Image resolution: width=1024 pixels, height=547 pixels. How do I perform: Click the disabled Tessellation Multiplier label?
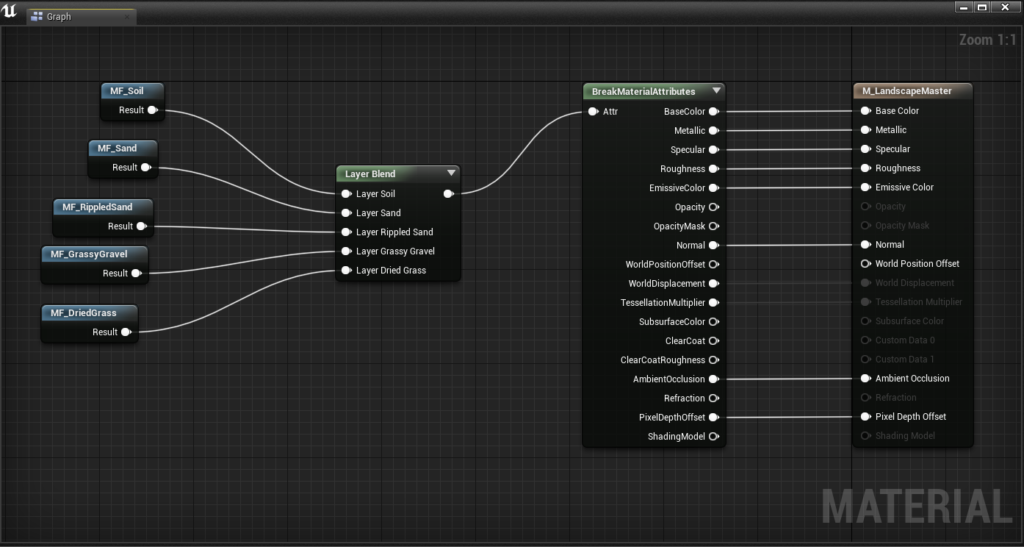tap(919, 302)
